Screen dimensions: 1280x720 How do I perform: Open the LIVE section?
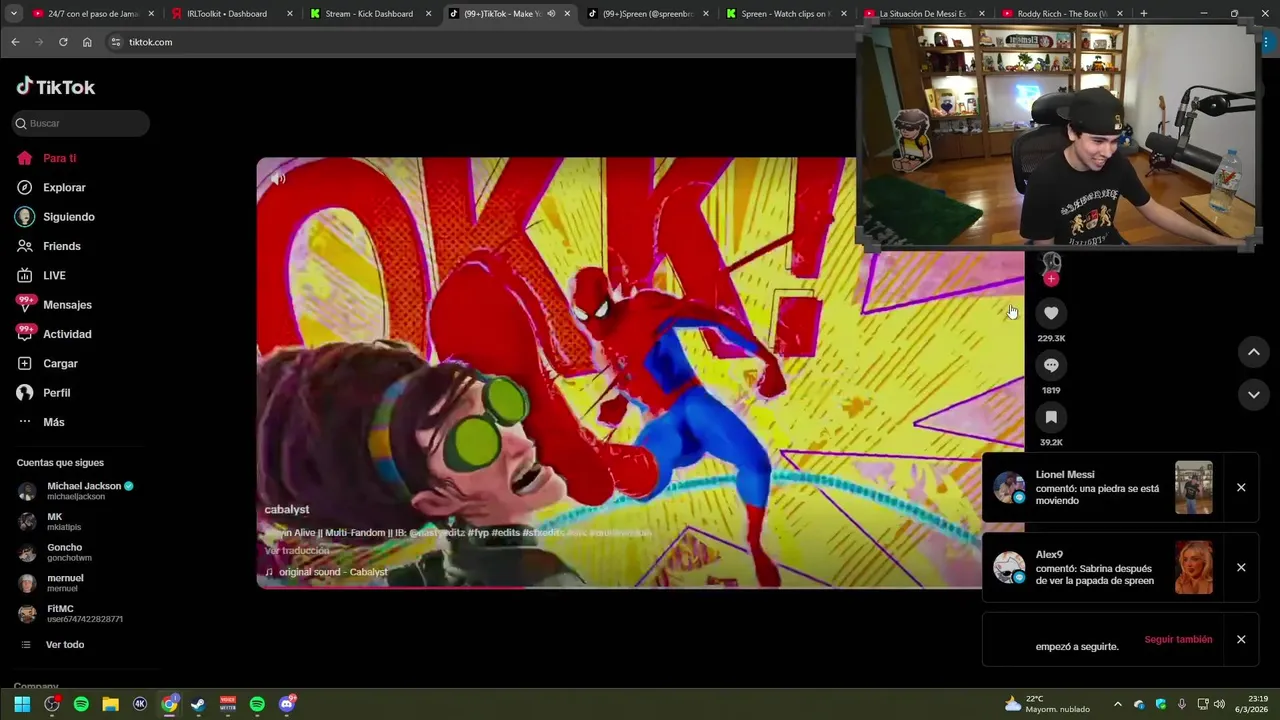42,275
